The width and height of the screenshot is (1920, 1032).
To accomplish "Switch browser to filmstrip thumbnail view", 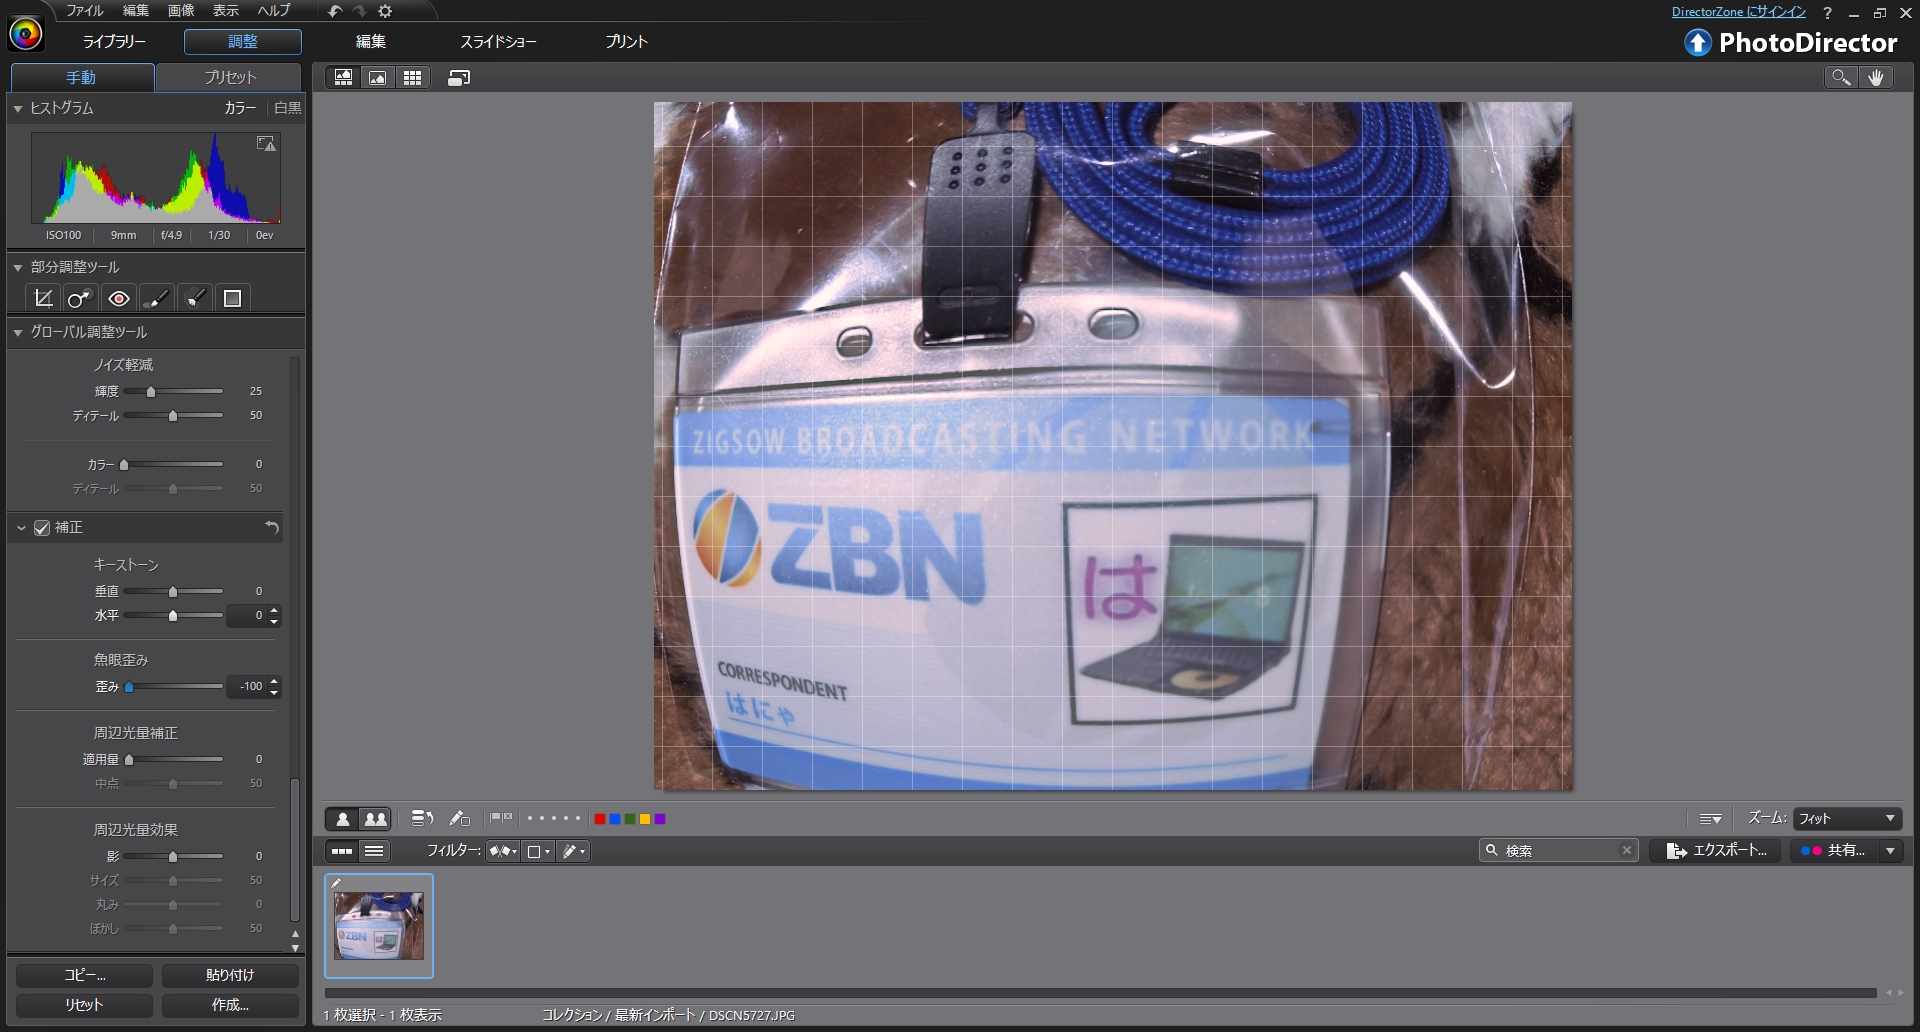I will (x=342, y=851).
